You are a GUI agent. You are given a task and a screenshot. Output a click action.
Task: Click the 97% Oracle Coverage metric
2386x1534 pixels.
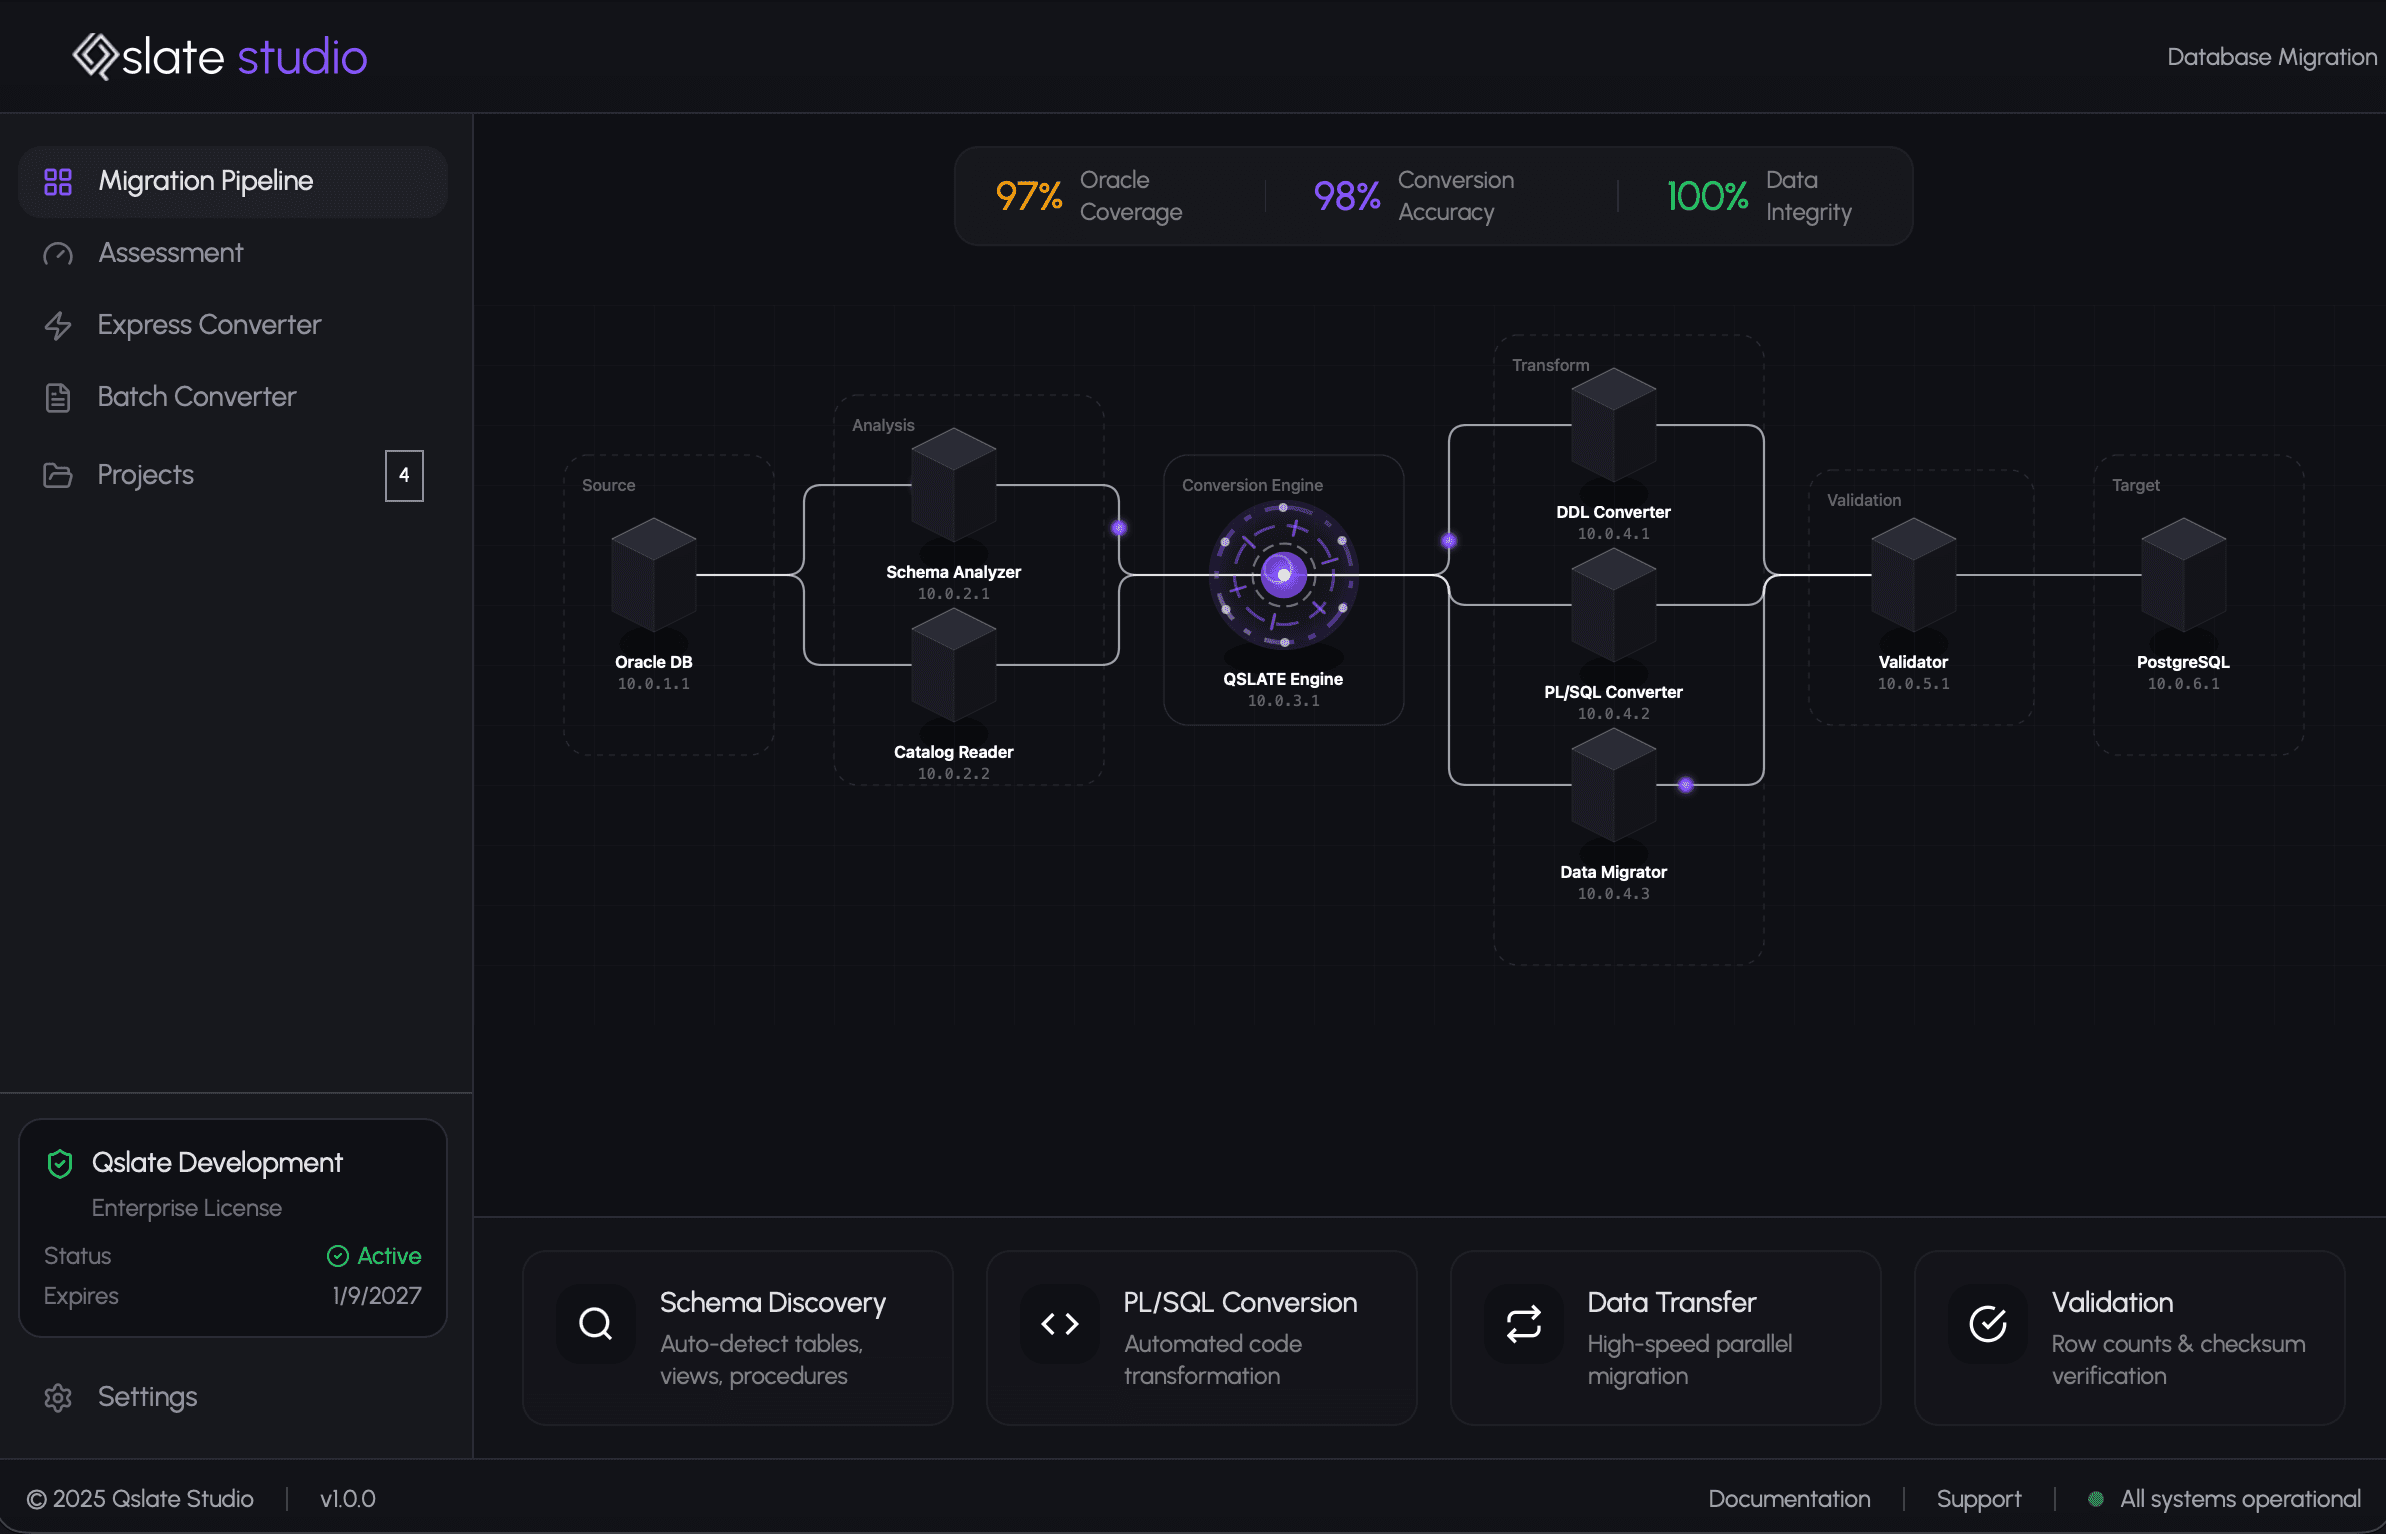pos(1089,196)
